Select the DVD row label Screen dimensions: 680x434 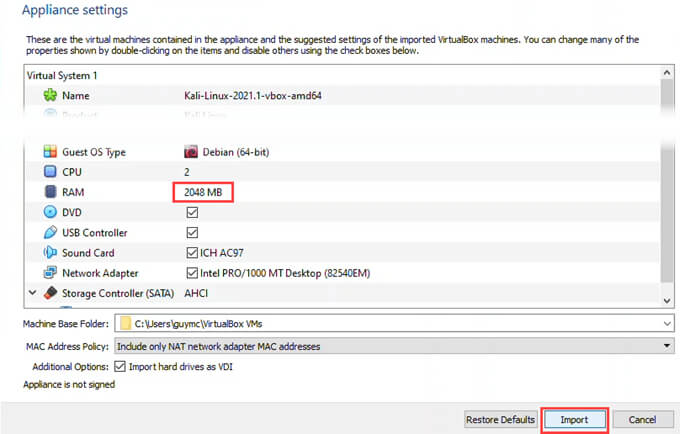72,212
